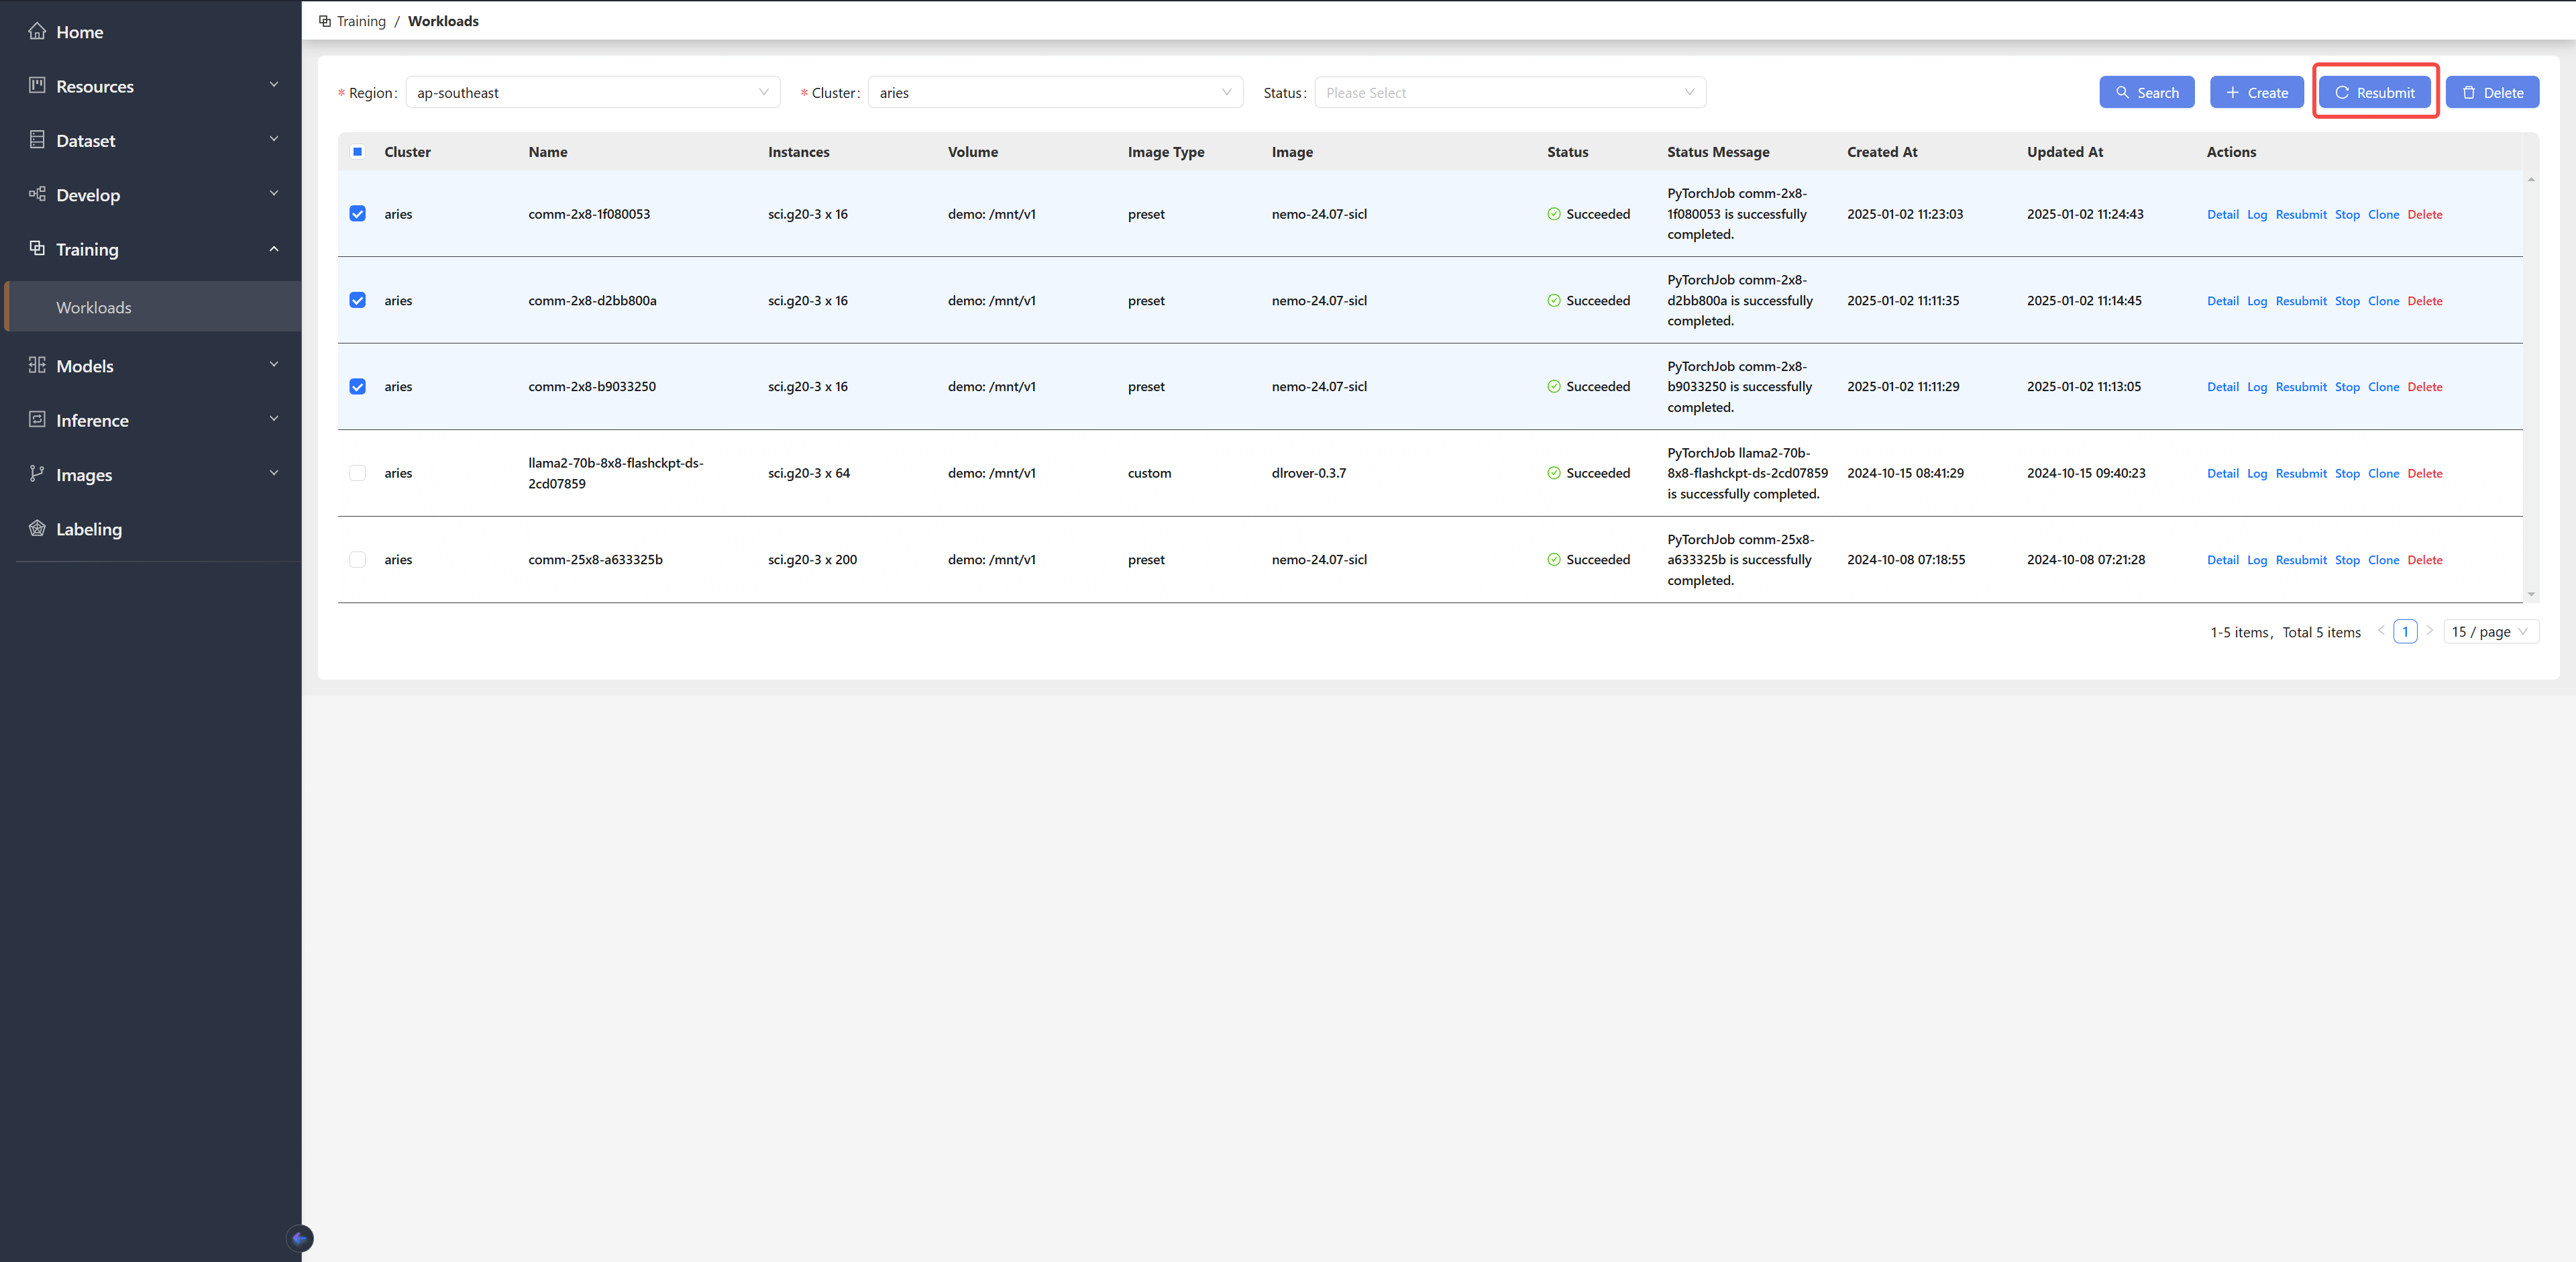Open the 15 / page size dropdown

tap(2490, 632)
